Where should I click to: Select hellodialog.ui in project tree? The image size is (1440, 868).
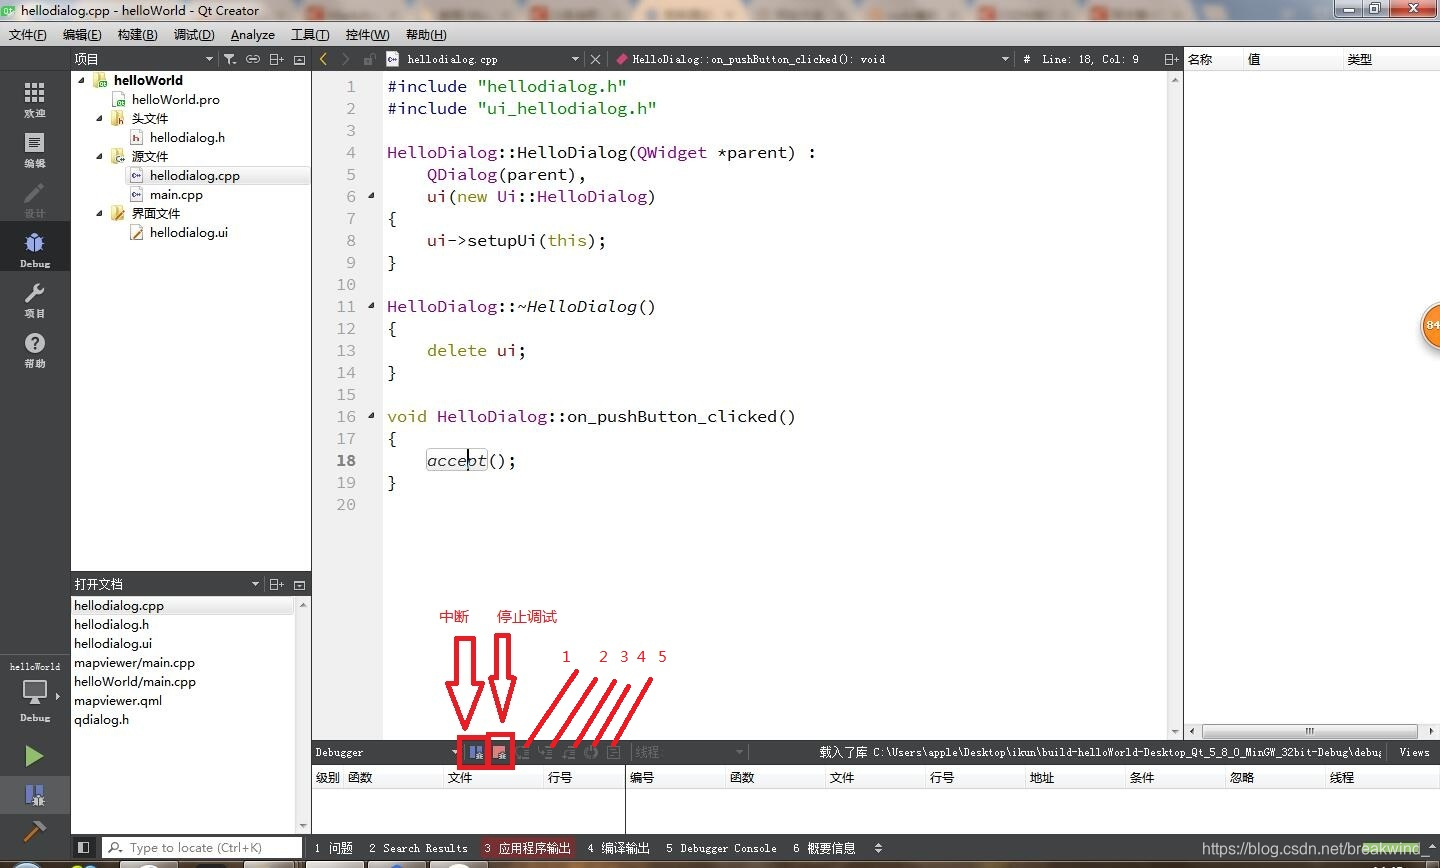[189, 232]
